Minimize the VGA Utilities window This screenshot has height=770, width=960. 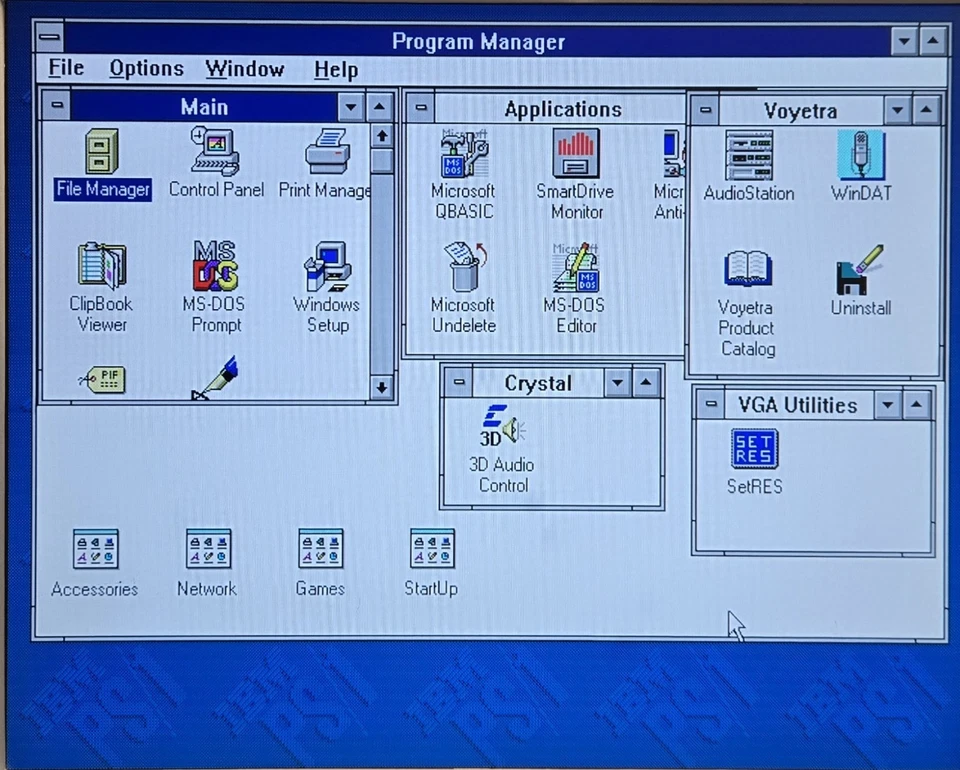[x=888, y=405]
